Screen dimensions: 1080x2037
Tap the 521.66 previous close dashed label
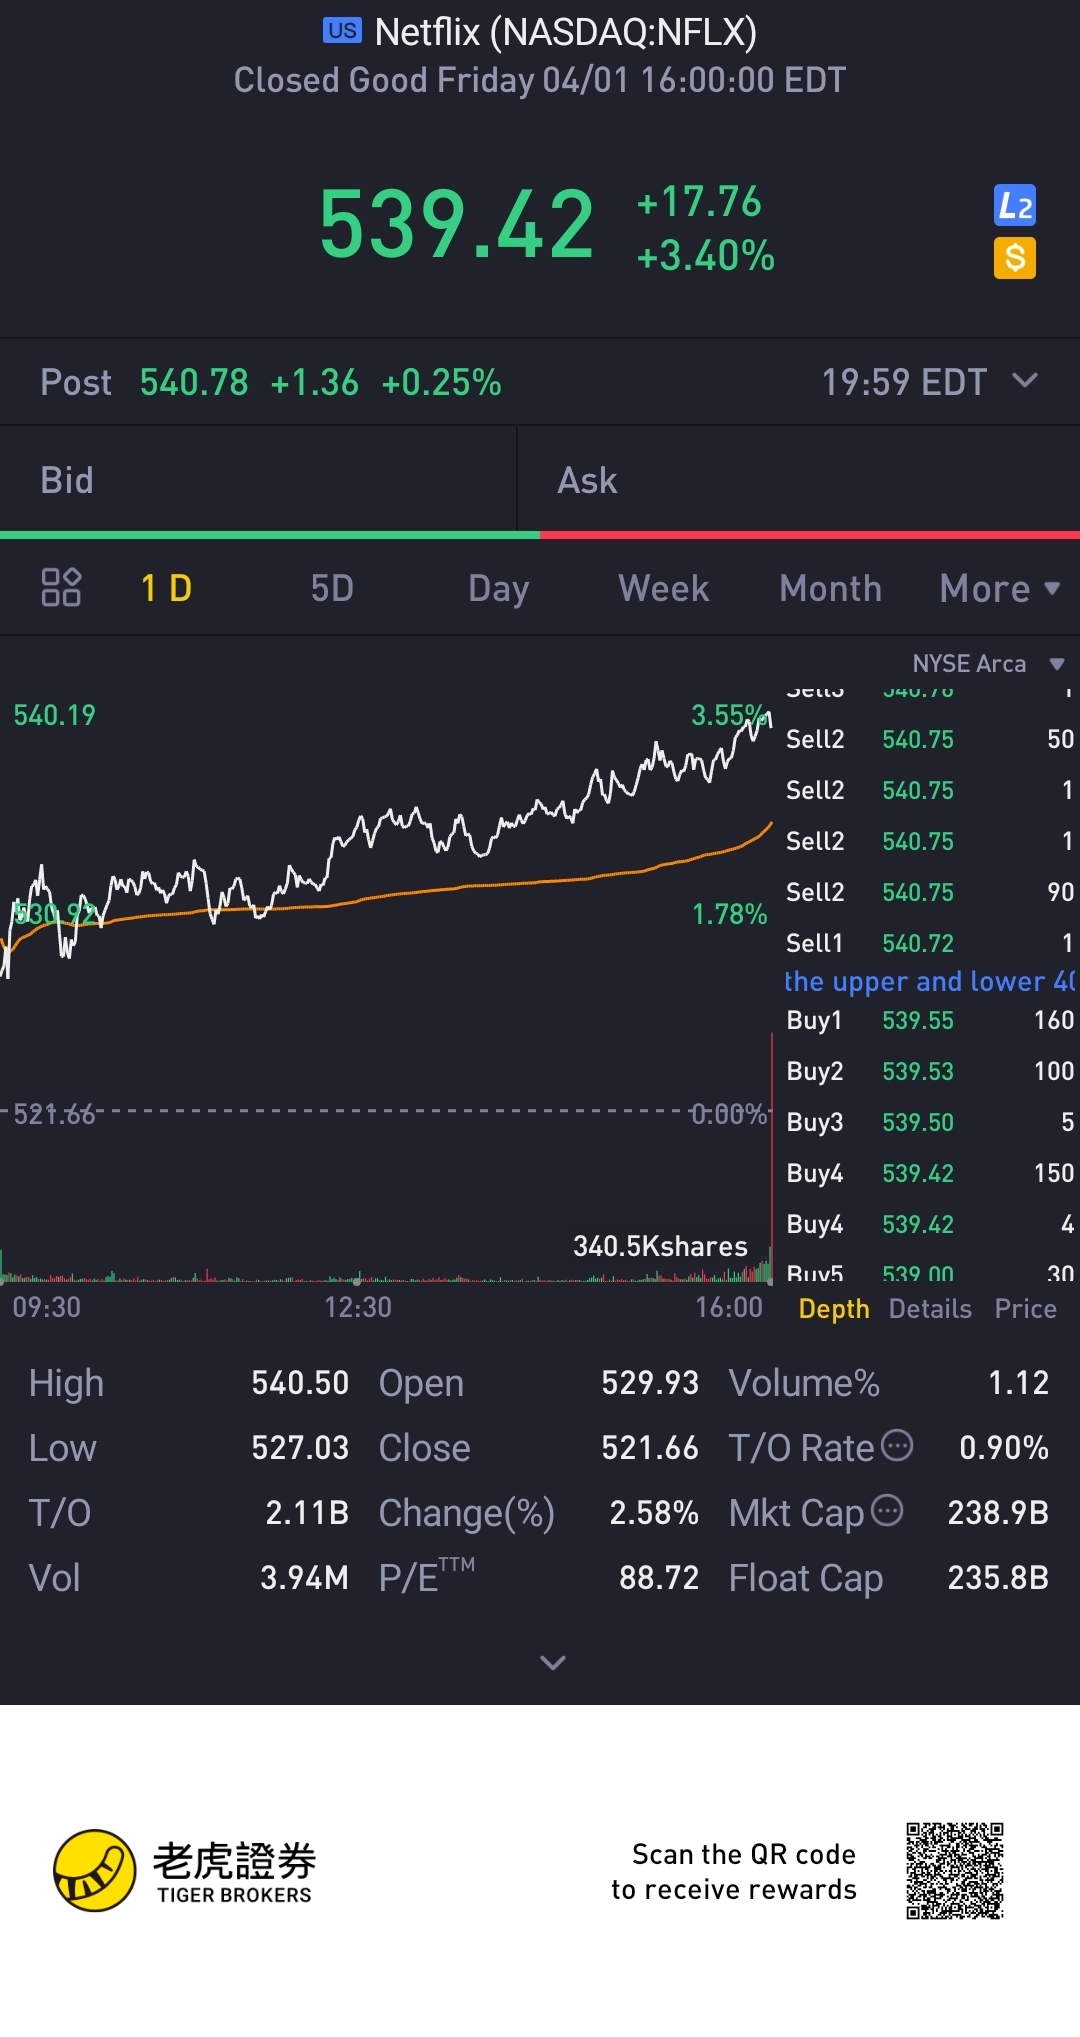[x=54, y=1114]
